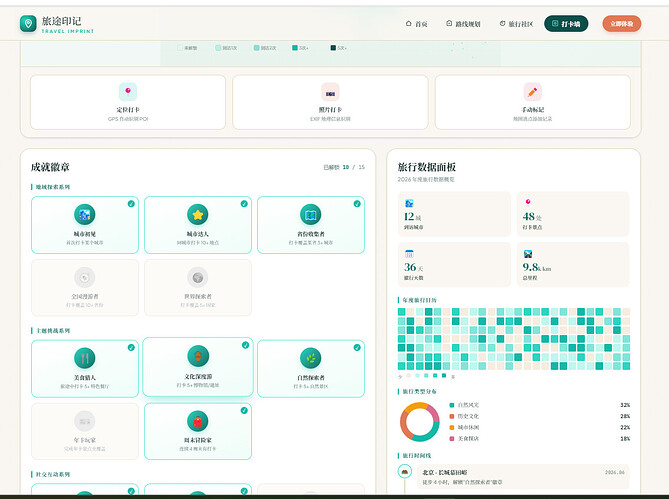The width and height of the screenshot is (669, 499).
Task: Click the photo icon on 照片打卡
Action: pos(330,92)
